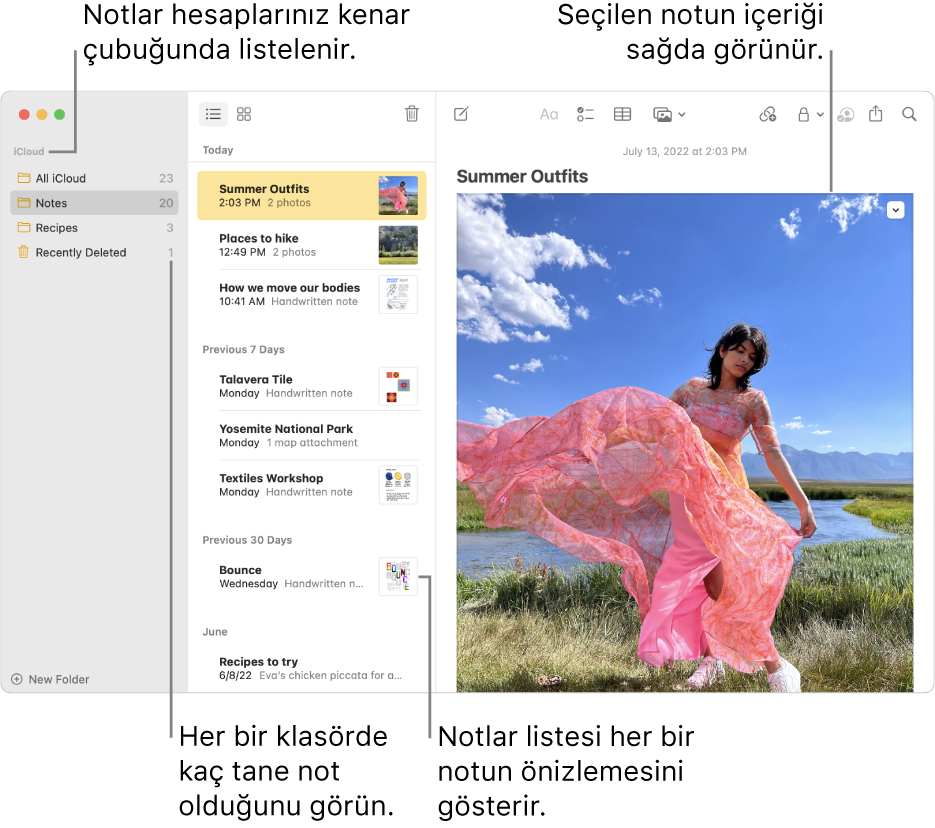Insert a table into the note
Viewport: 935px width, 828px height.
click(622, 115)
